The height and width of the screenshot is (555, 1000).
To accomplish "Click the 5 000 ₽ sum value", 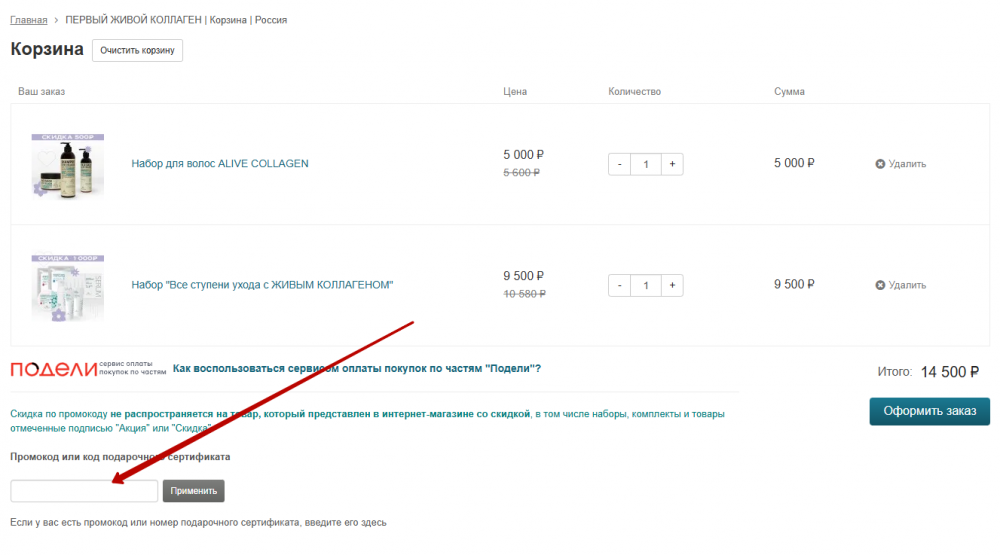I will pos(794,163).
